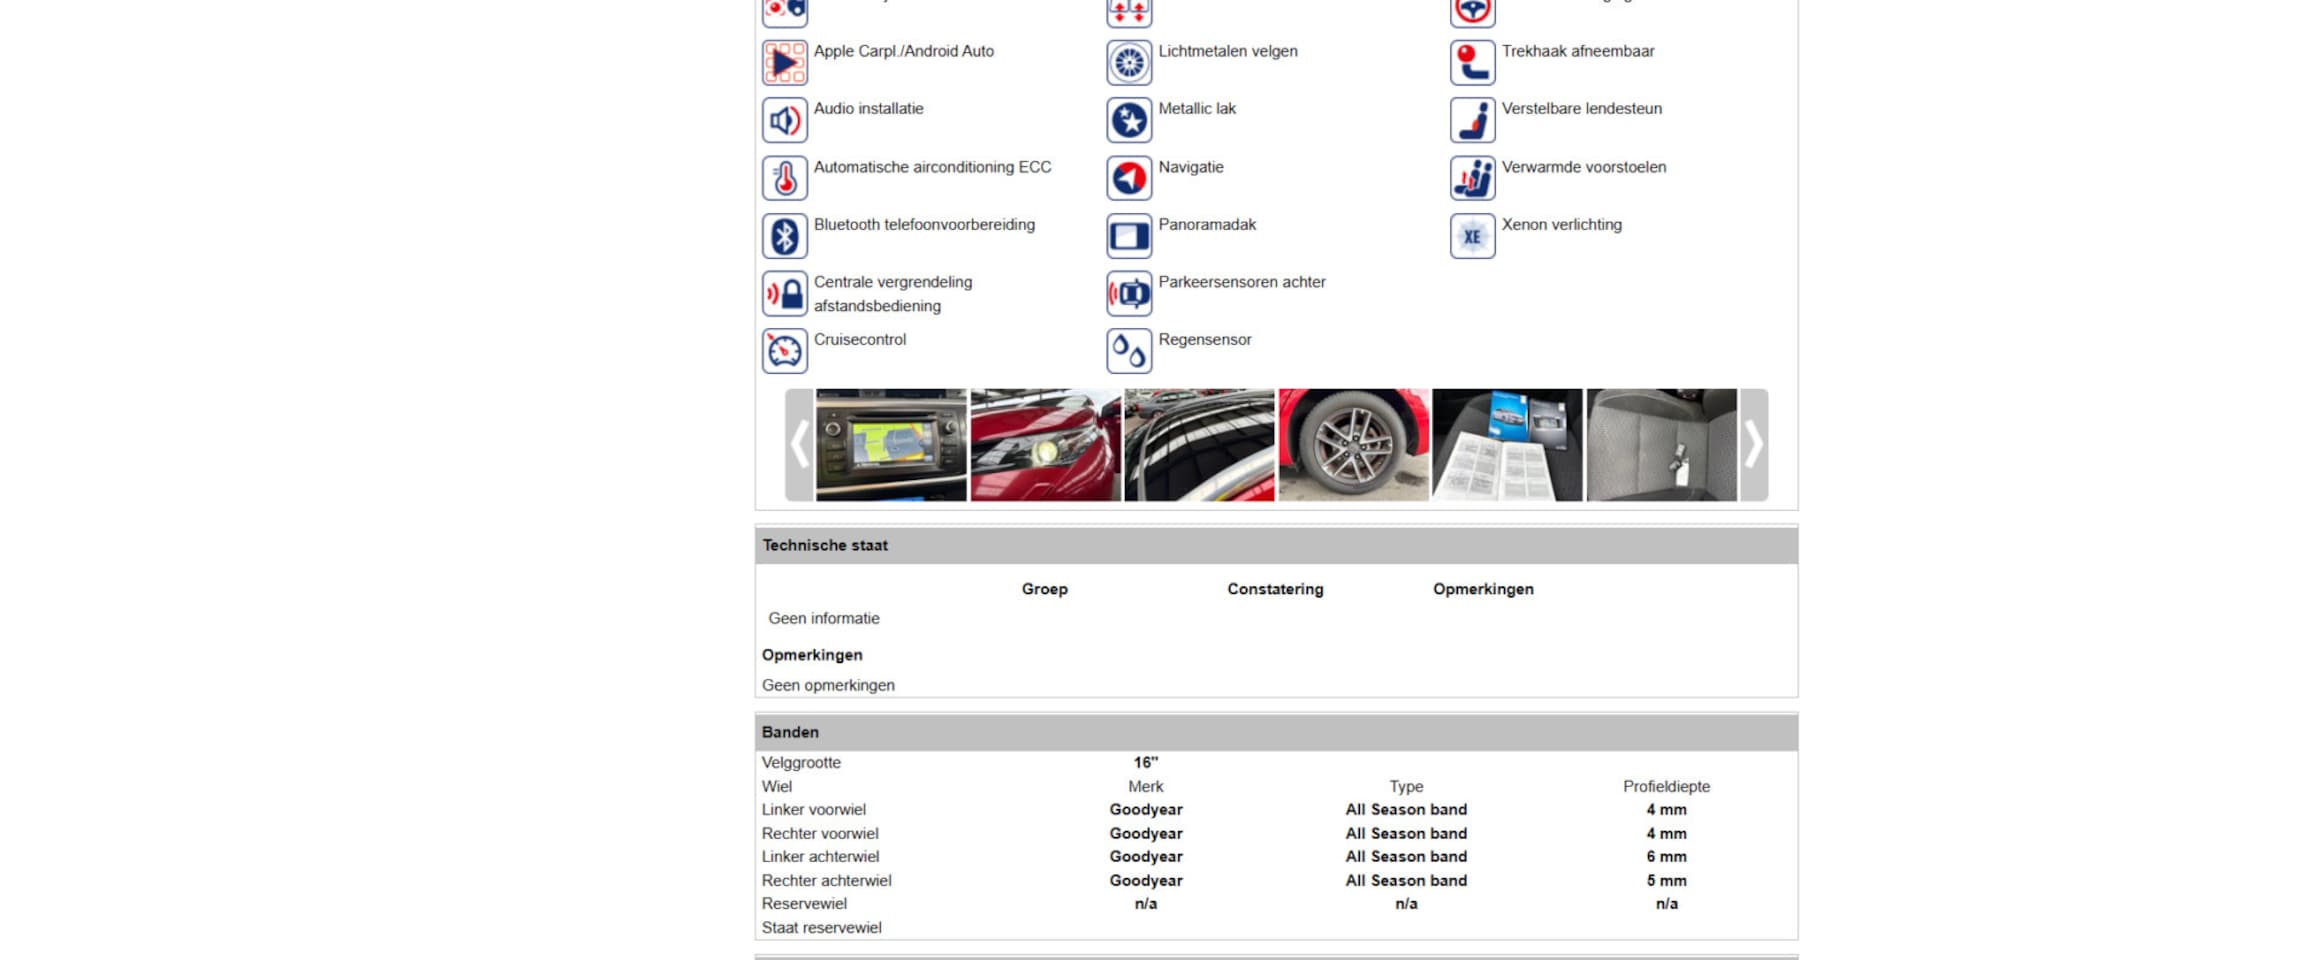The width and height of the screenshot is (2324, 960).
Task: Click the 'Velggrootte' label
Action: click(x=801, y=762)
